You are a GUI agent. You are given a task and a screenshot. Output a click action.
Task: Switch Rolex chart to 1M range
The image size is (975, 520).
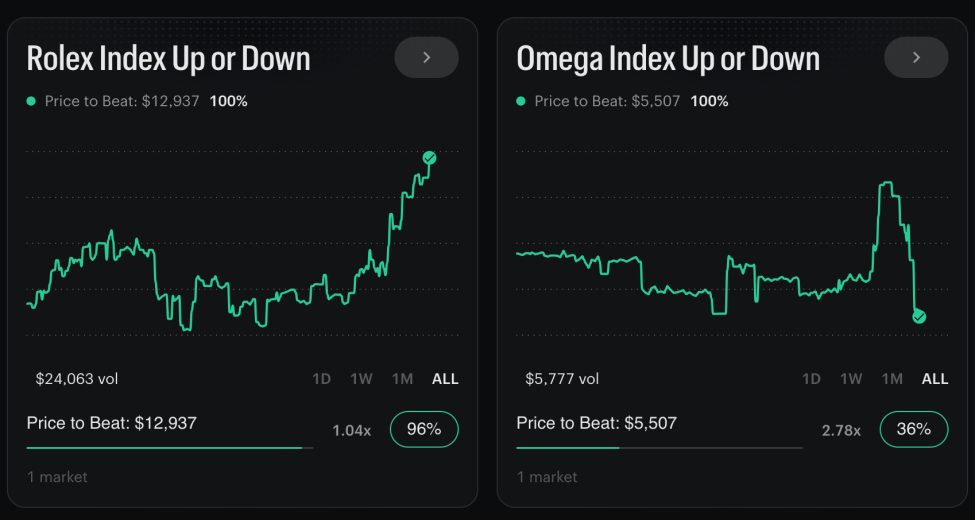402,379
